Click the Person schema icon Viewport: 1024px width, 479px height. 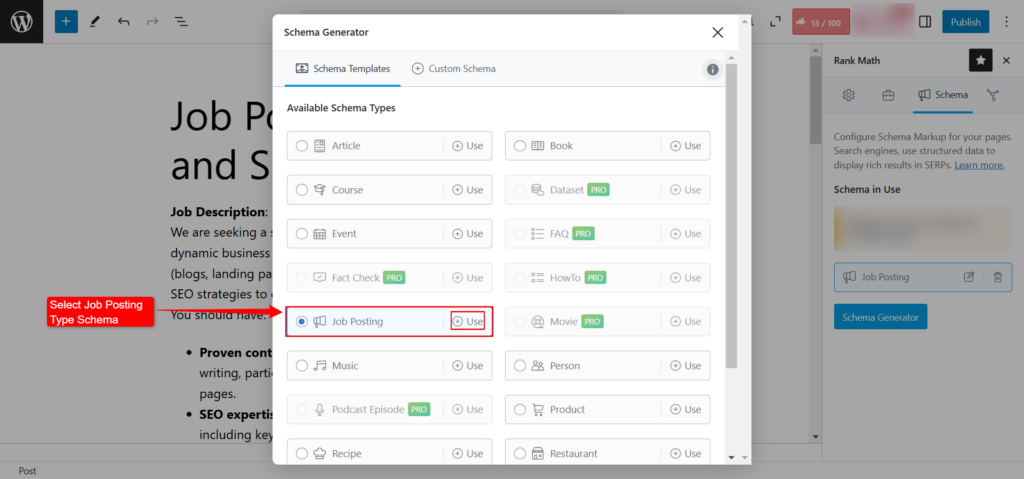538,365
